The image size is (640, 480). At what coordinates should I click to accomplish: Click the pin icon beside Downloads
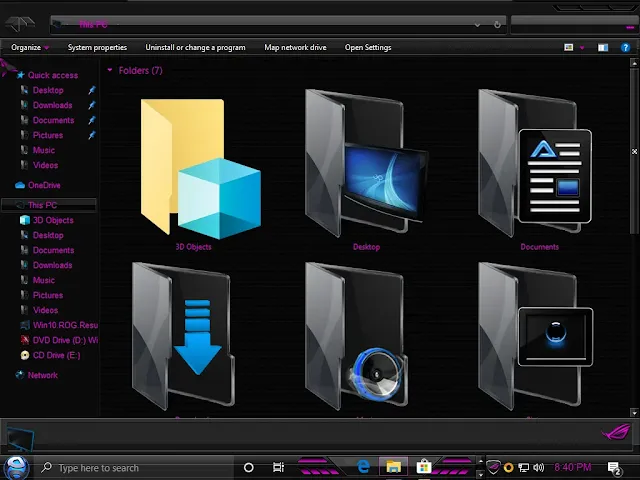[92, 105]
